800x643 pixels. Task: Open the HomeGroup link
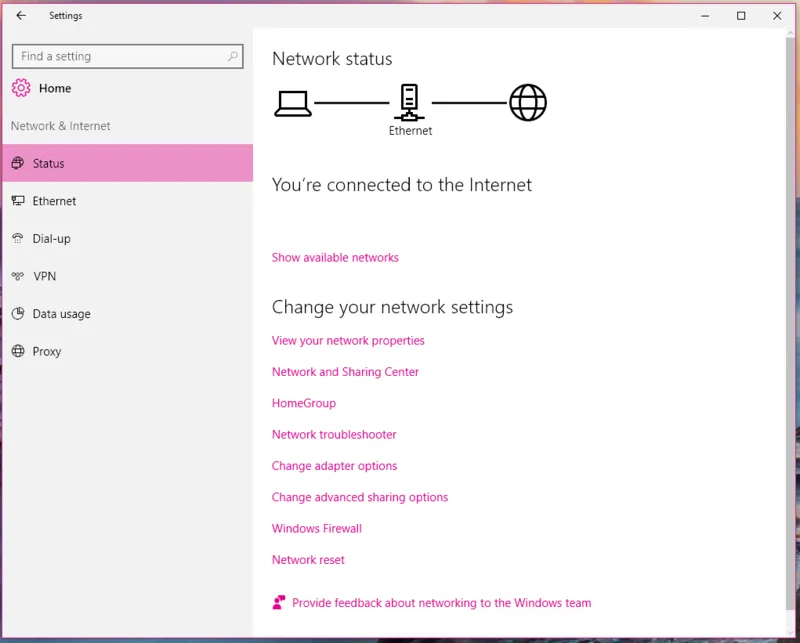(304, 403)
